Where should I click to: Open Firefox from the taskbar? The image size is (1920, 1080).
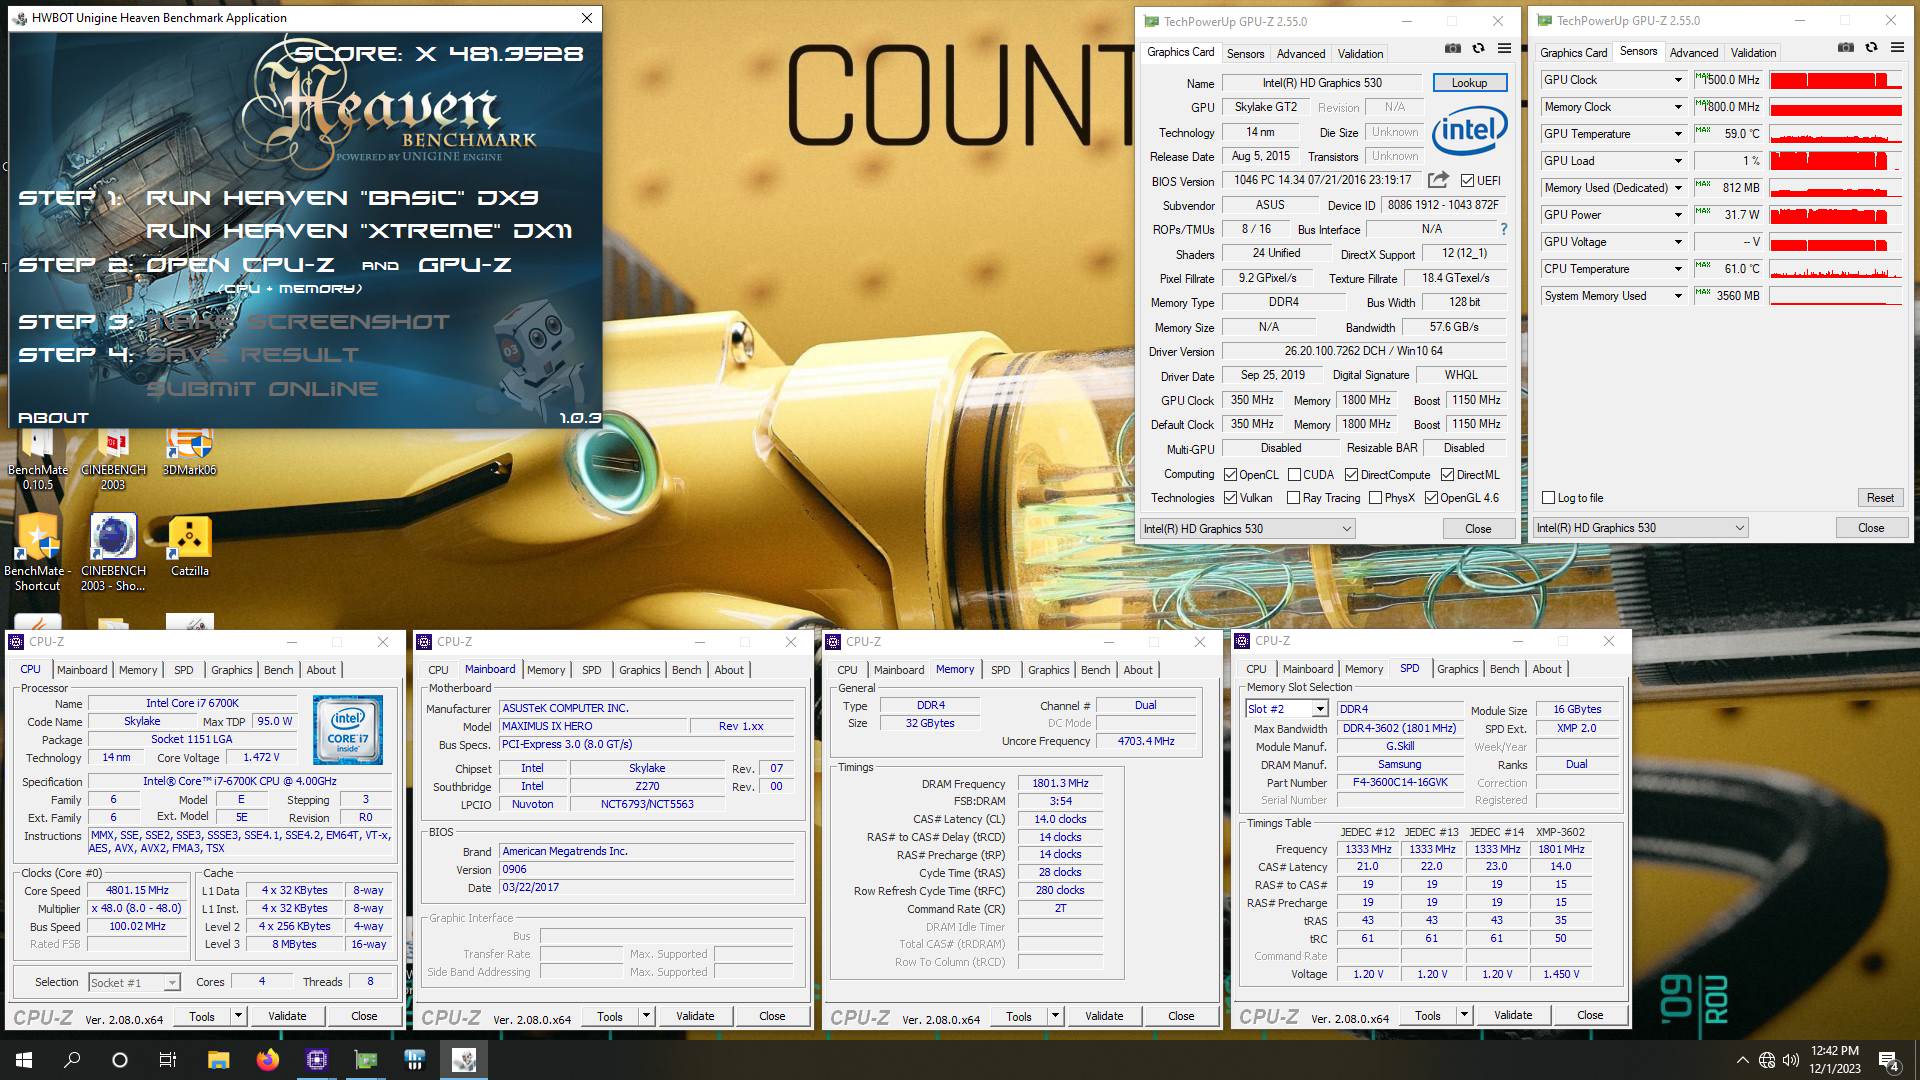point(267,1060)
